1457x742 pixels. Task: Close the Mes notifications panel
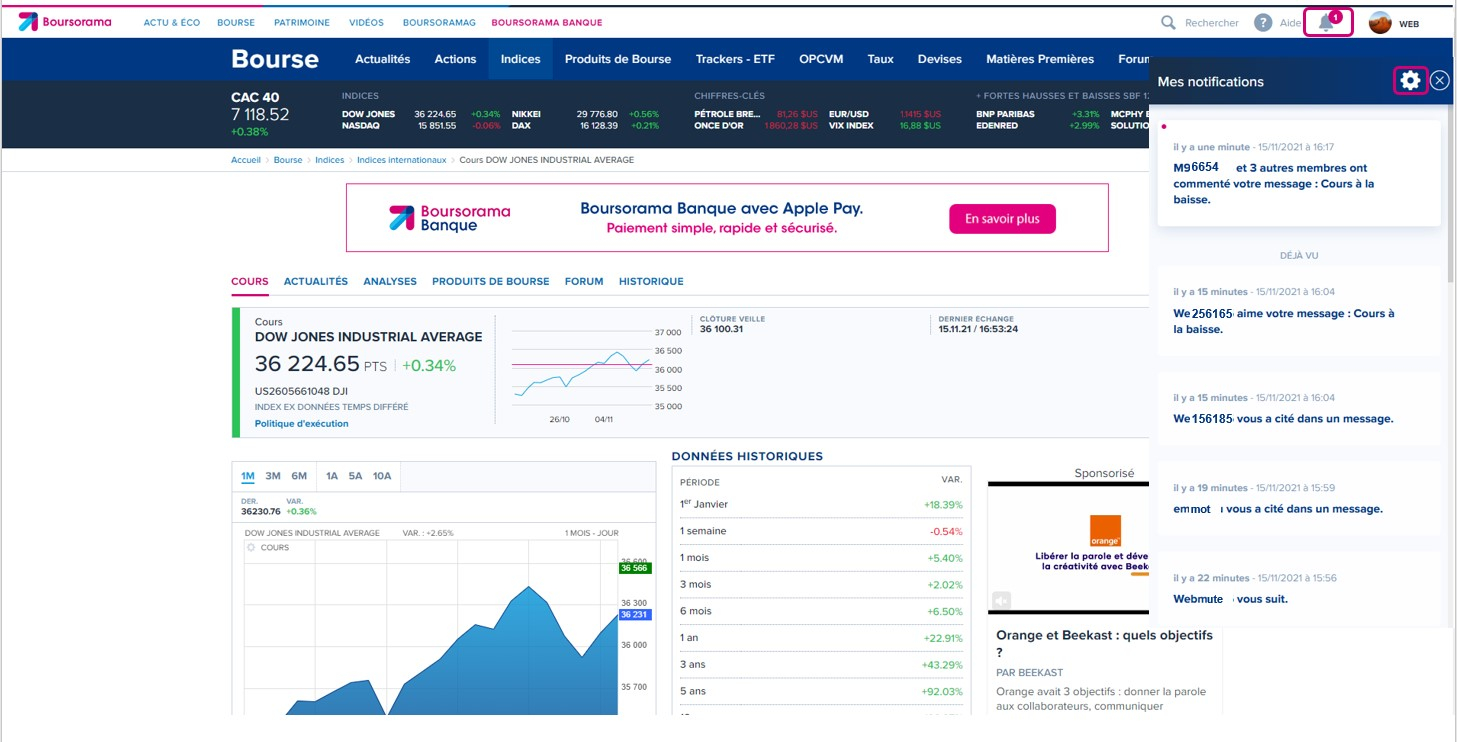click(x=1440, y=81)
